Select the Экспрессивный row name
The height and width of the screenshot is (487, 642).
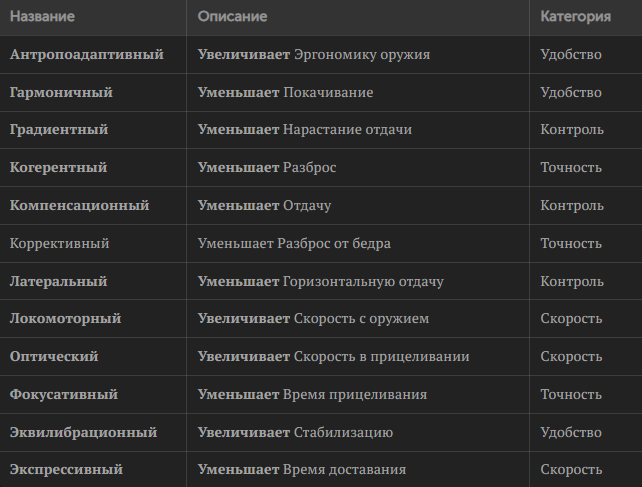pos(66,469)
